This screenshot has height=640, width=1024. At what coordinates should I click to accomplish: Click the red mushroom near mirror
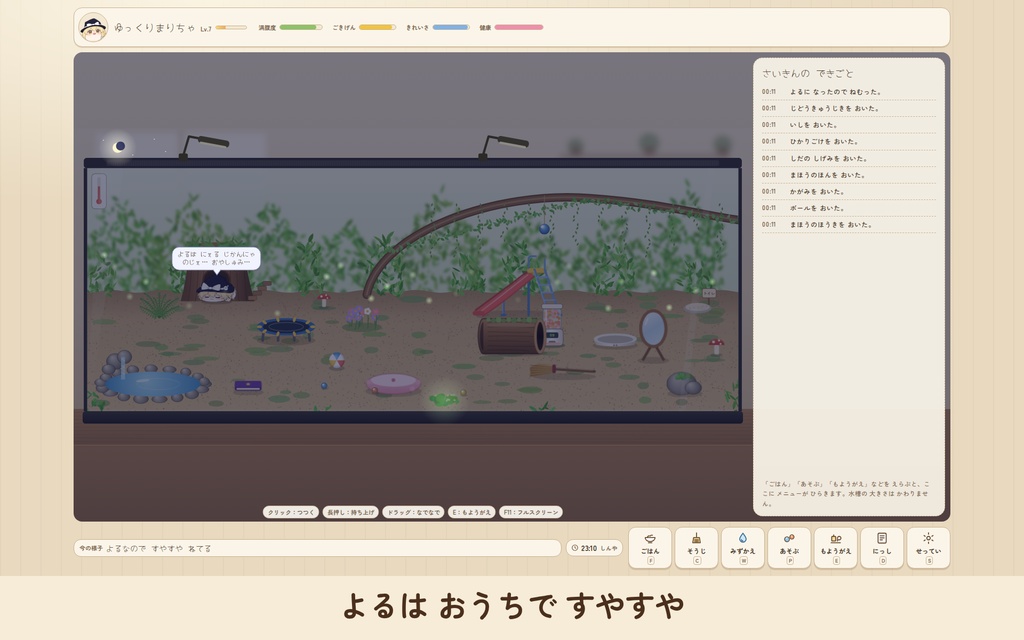pyautogui.click(x=716, y=345)
